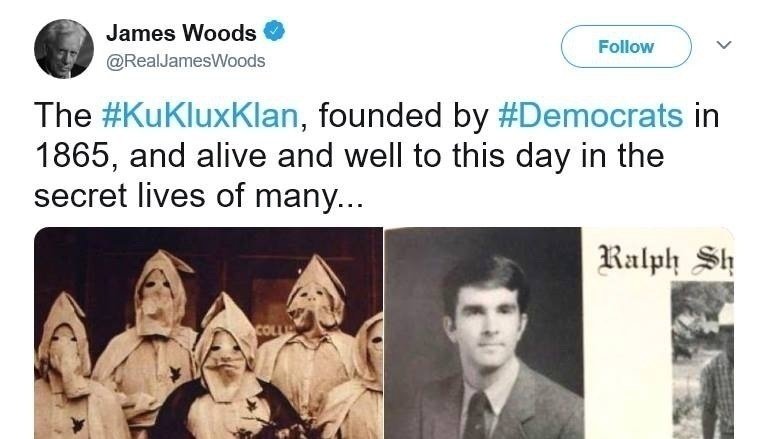This screenshot has width=782, height=439.
Task: Click the tweet text 'secret lives of many...'
Action: 199,195
